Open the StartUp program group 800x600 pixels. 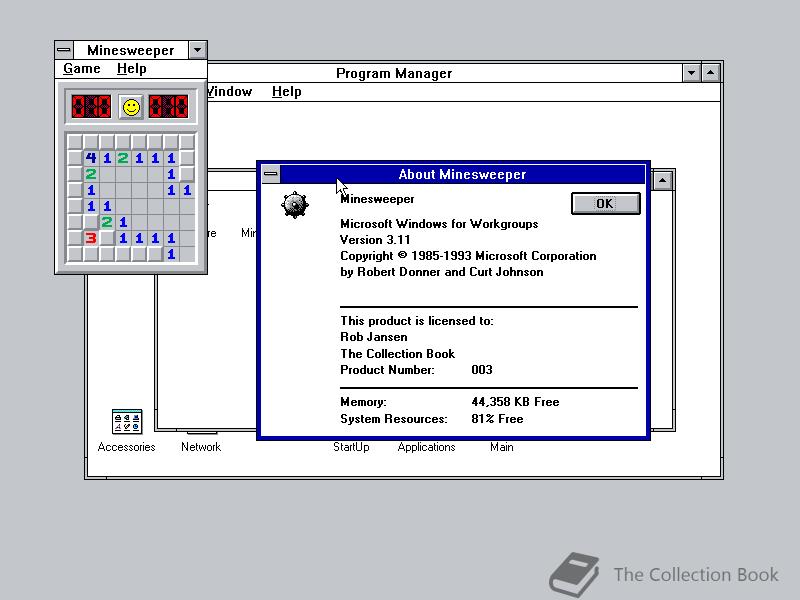[351, 447]
